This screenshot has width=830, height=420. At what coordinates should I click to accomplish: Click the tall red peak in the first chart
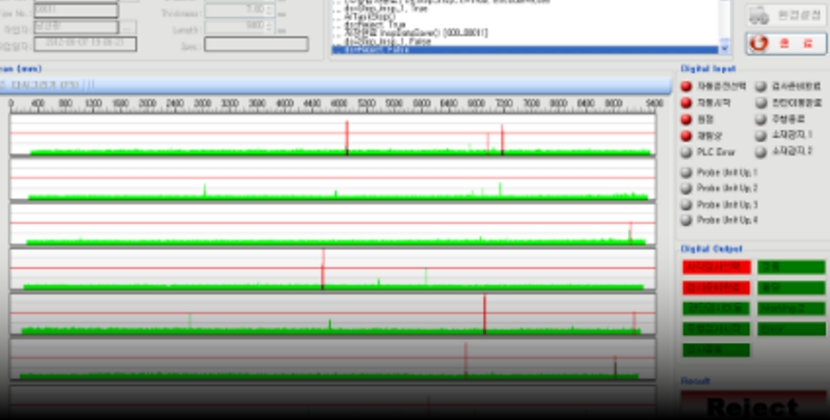point(347,135)
